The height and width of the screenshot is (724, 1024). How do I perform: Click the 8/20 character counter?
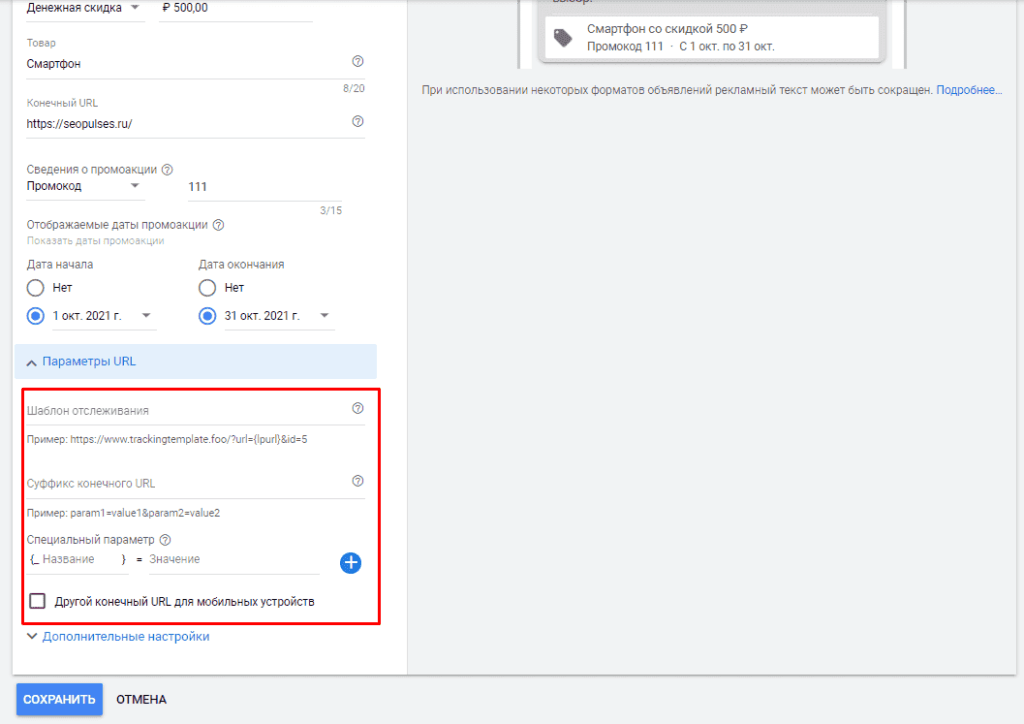point(354,88)
